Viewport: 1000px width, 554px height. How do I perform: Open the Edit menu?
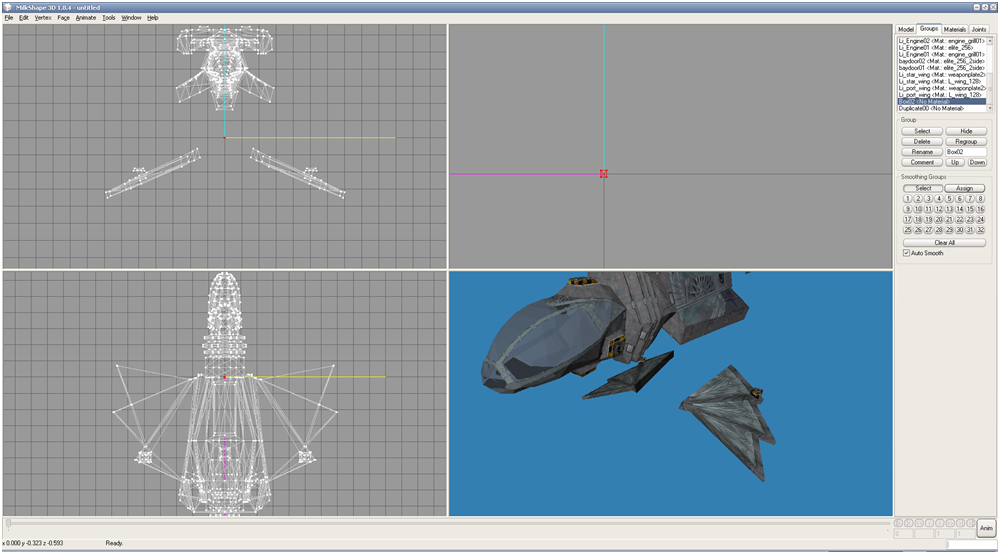coord(24,18)
